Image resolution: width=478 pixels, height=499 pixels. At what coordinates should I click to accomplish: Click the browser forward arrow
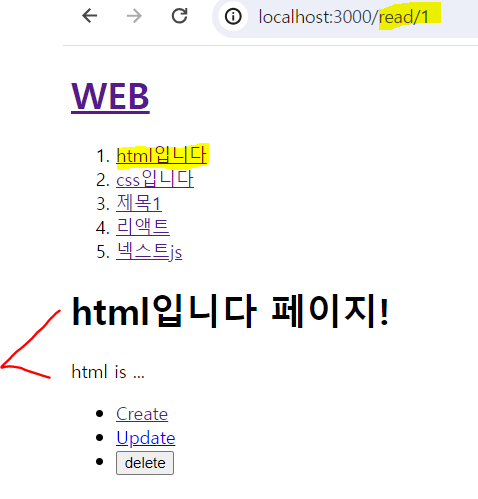click(x=134, y=16)
